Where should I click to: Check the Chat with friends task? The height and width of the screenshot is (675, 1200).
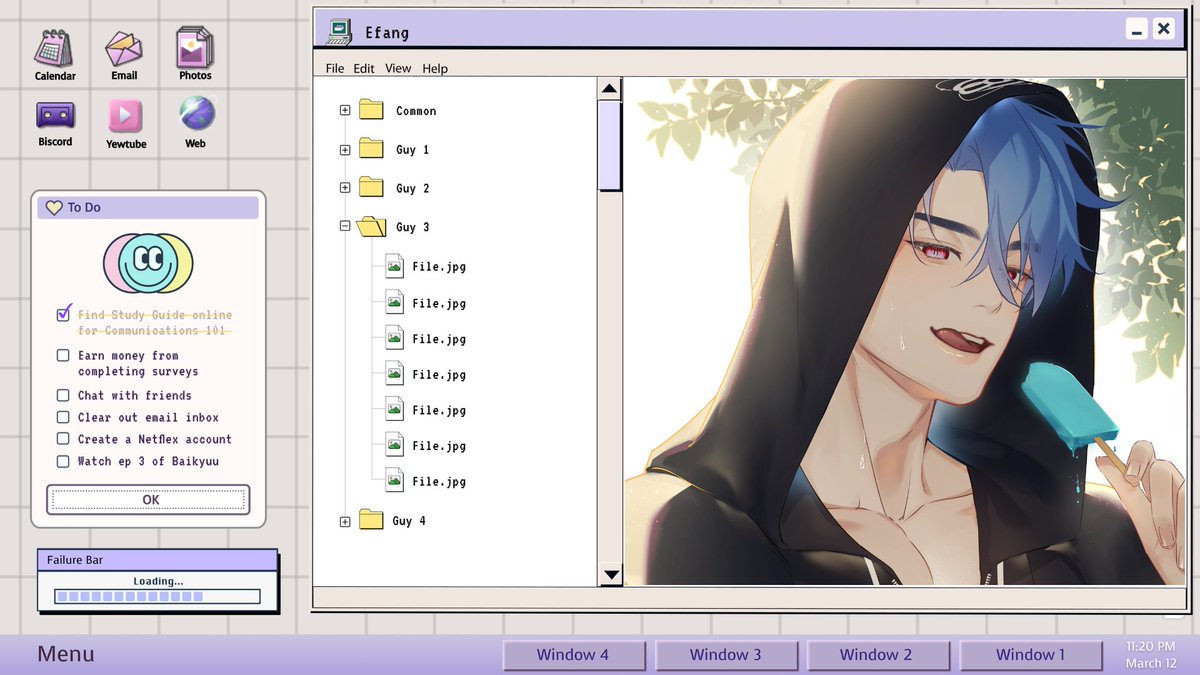pyautogui.click(x=63, y=395)
